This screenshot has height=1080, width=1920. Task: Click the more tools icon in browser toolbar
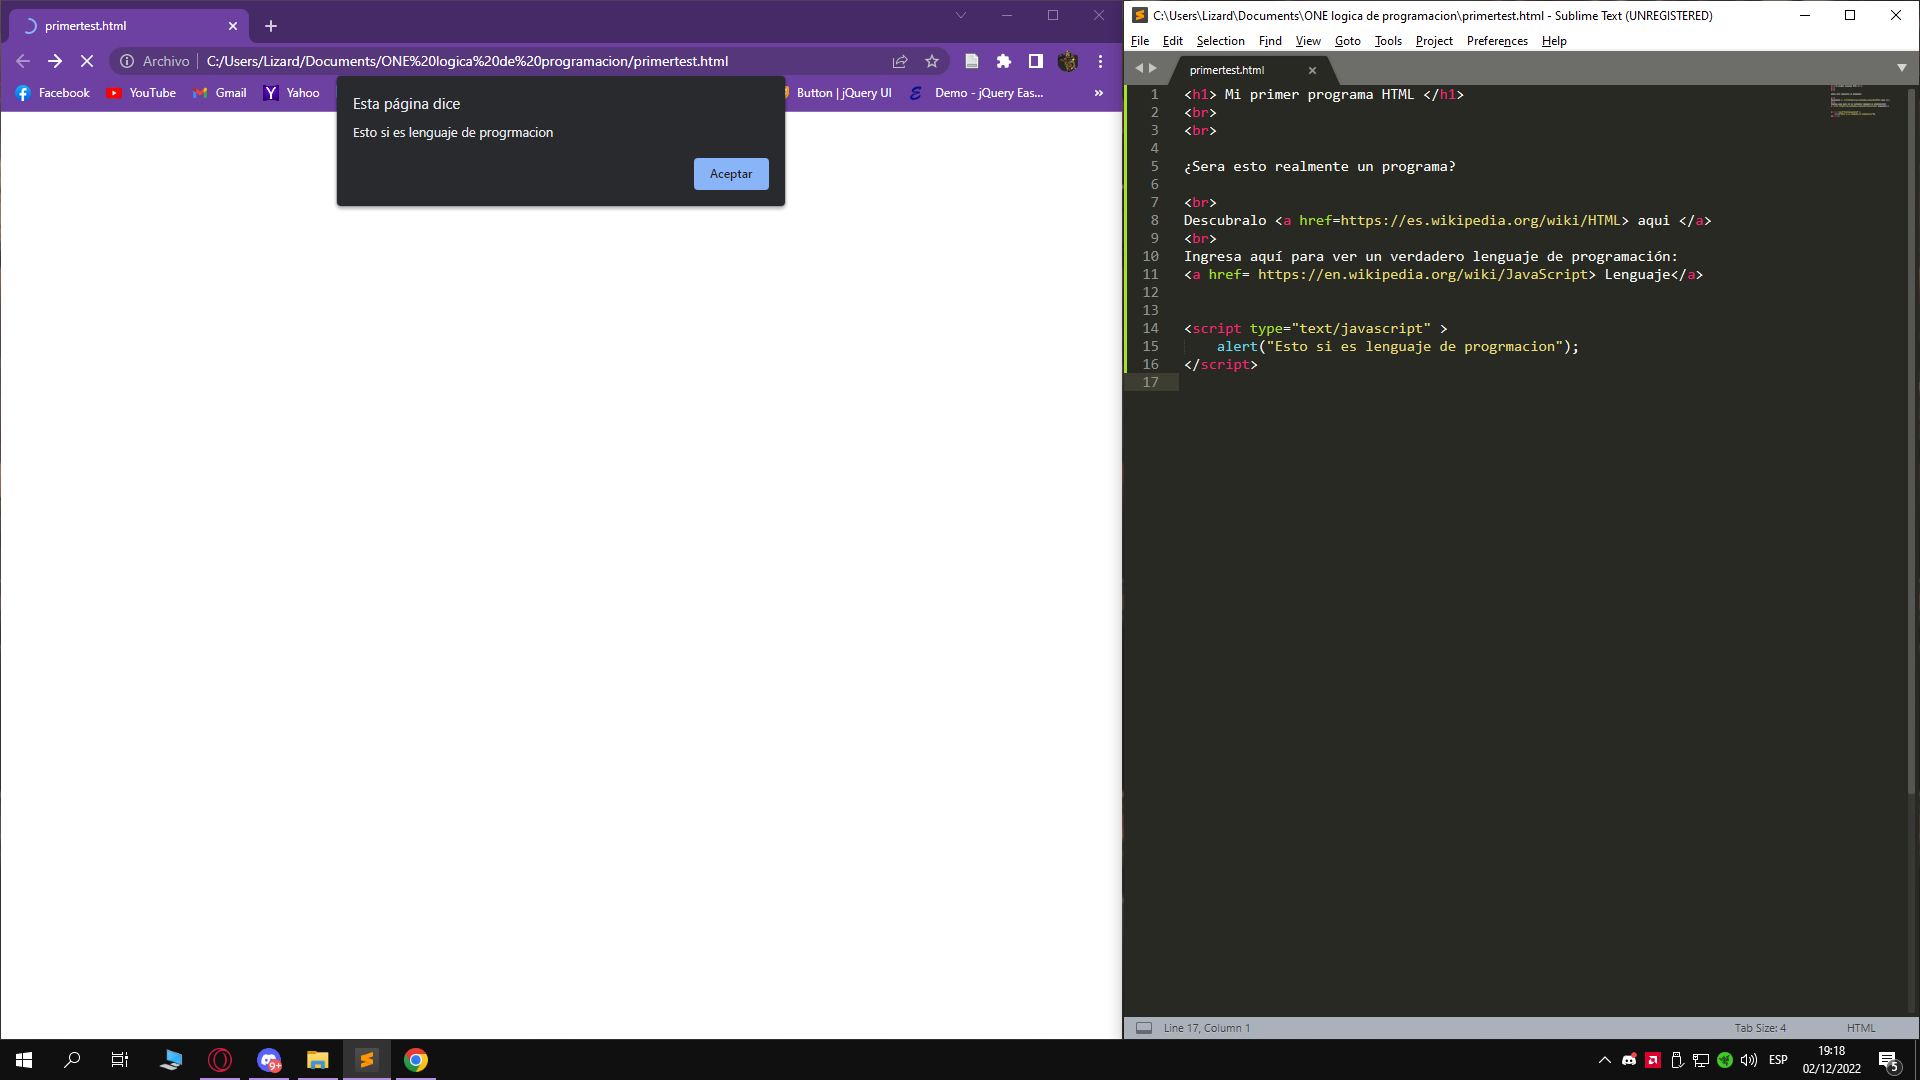[1100, 61]
